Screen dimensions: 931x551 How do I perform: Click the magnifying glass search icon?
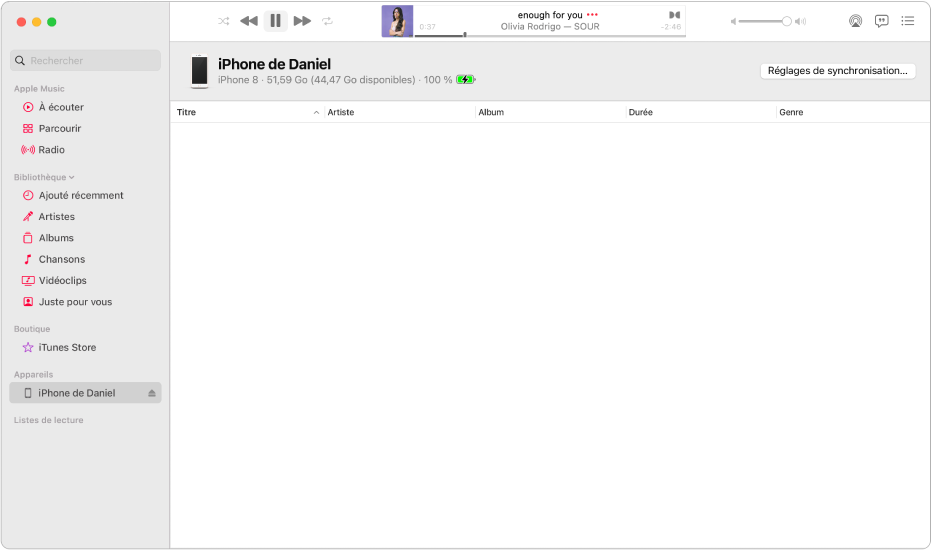[20, 61]
